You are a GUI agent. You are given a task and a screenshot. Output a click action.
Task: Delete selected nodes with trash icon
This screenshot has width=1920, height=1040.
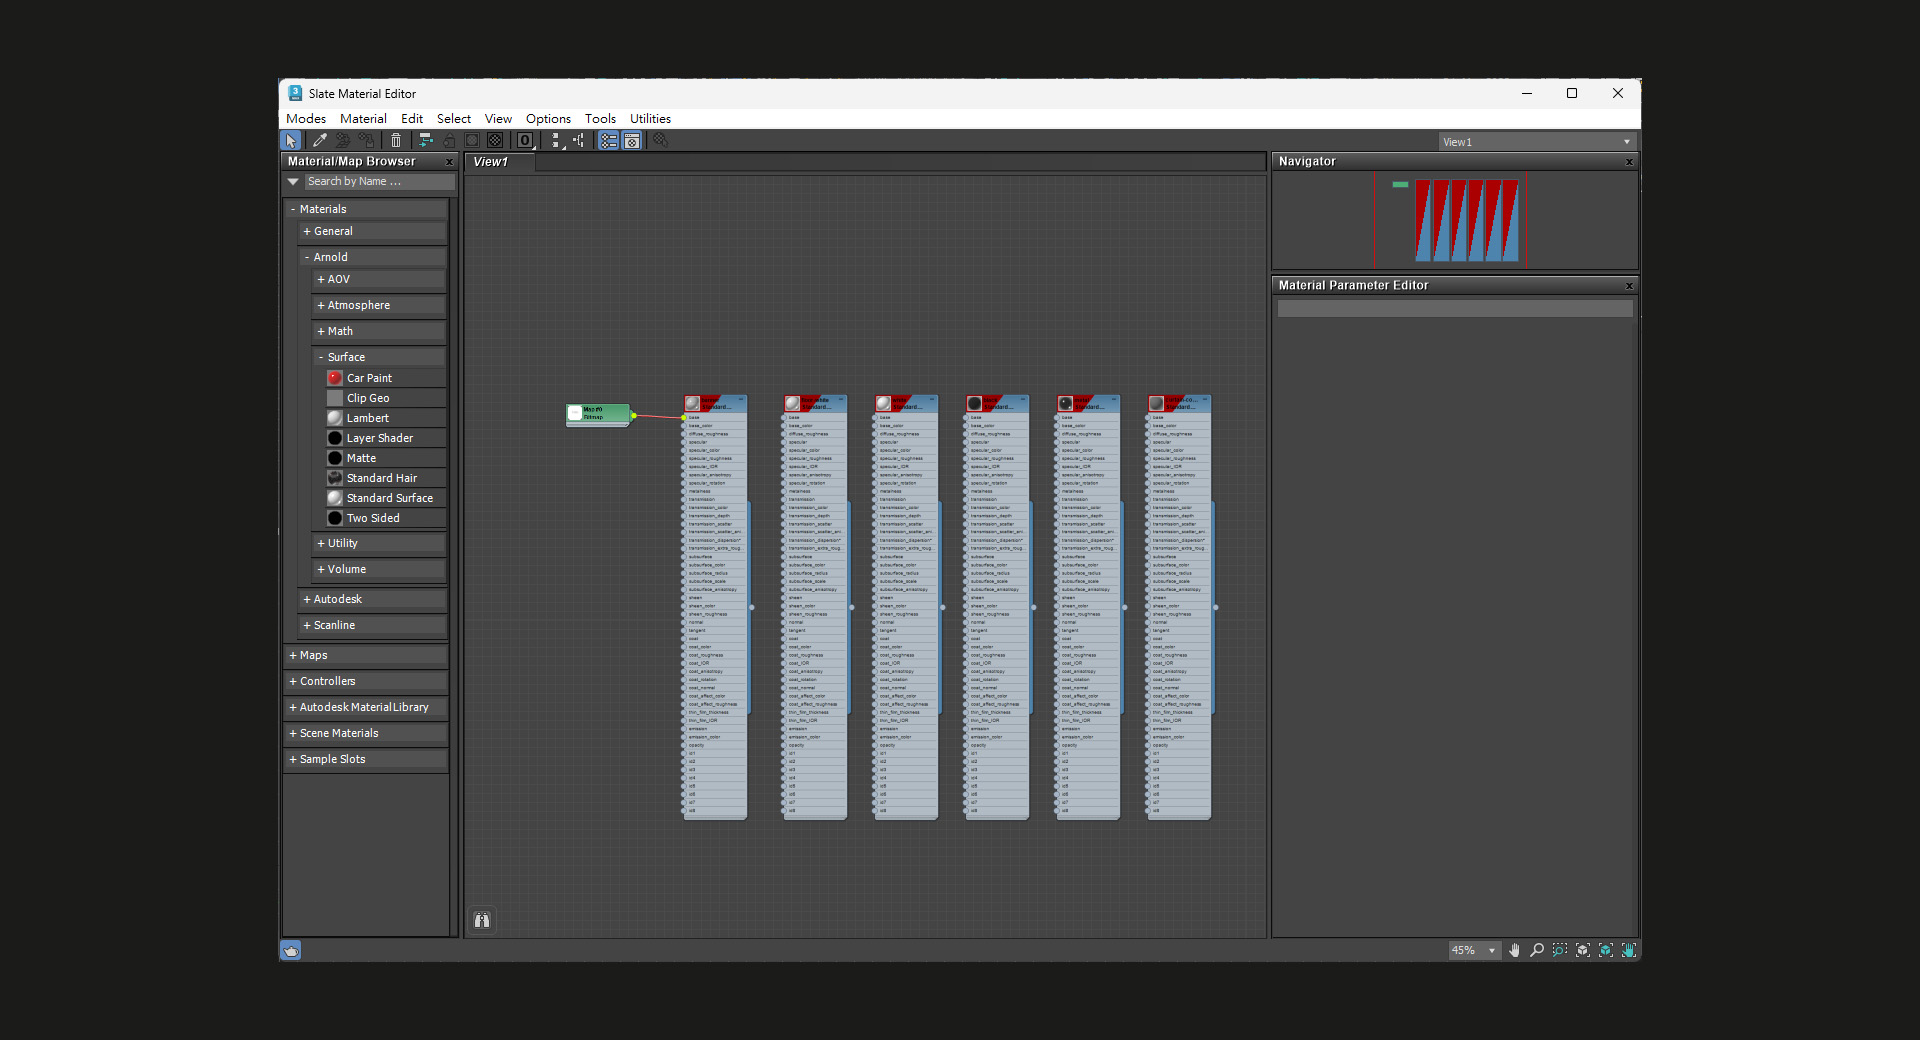click(396, 141)
